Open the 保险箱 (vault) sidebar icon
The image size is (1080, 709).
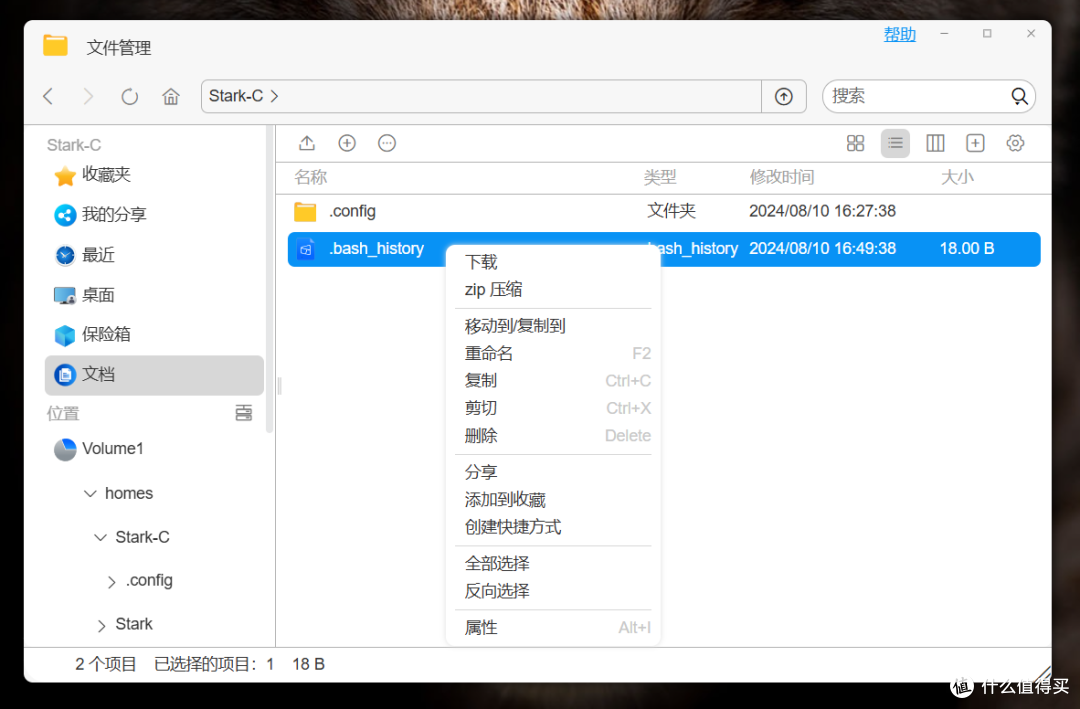63,334
